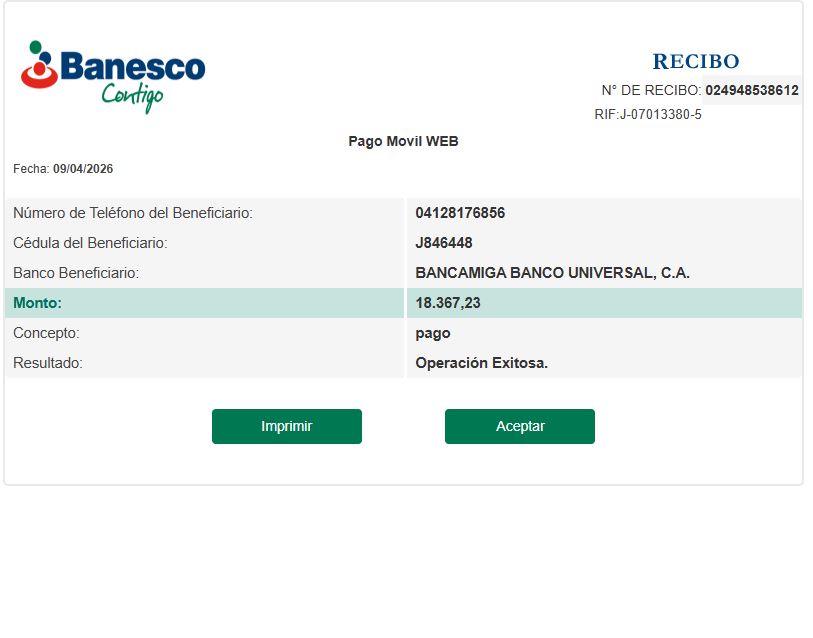The image size is (813, 638).
Task: Select the receipt number 024948538612
Action: pyautogui.click(x=751, y=90)
